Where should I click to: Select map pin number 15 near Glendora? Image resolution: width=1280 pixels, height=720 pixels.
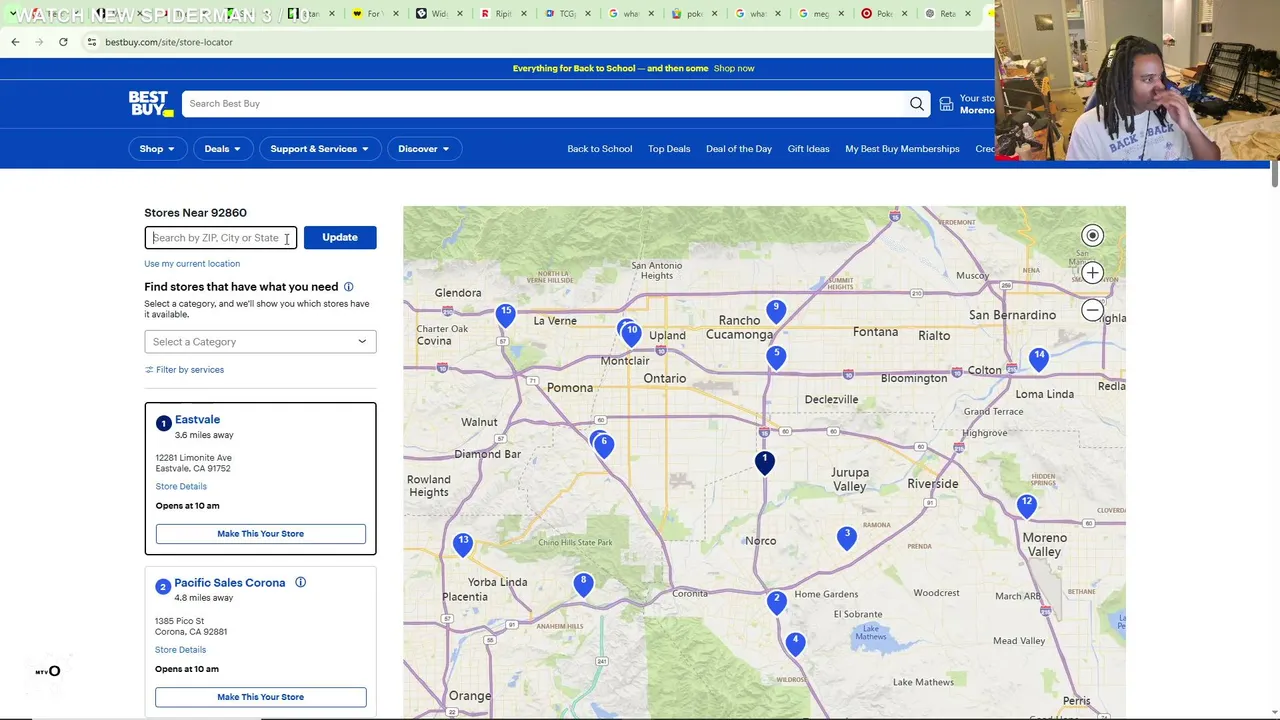pyautogui.click(x=507, y=315)
